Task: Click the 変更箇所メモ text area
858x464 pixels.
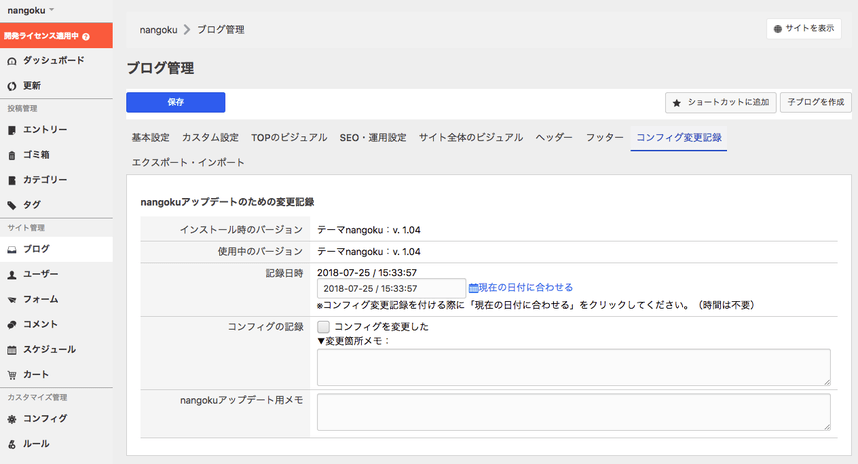Action: click(573, 367)
